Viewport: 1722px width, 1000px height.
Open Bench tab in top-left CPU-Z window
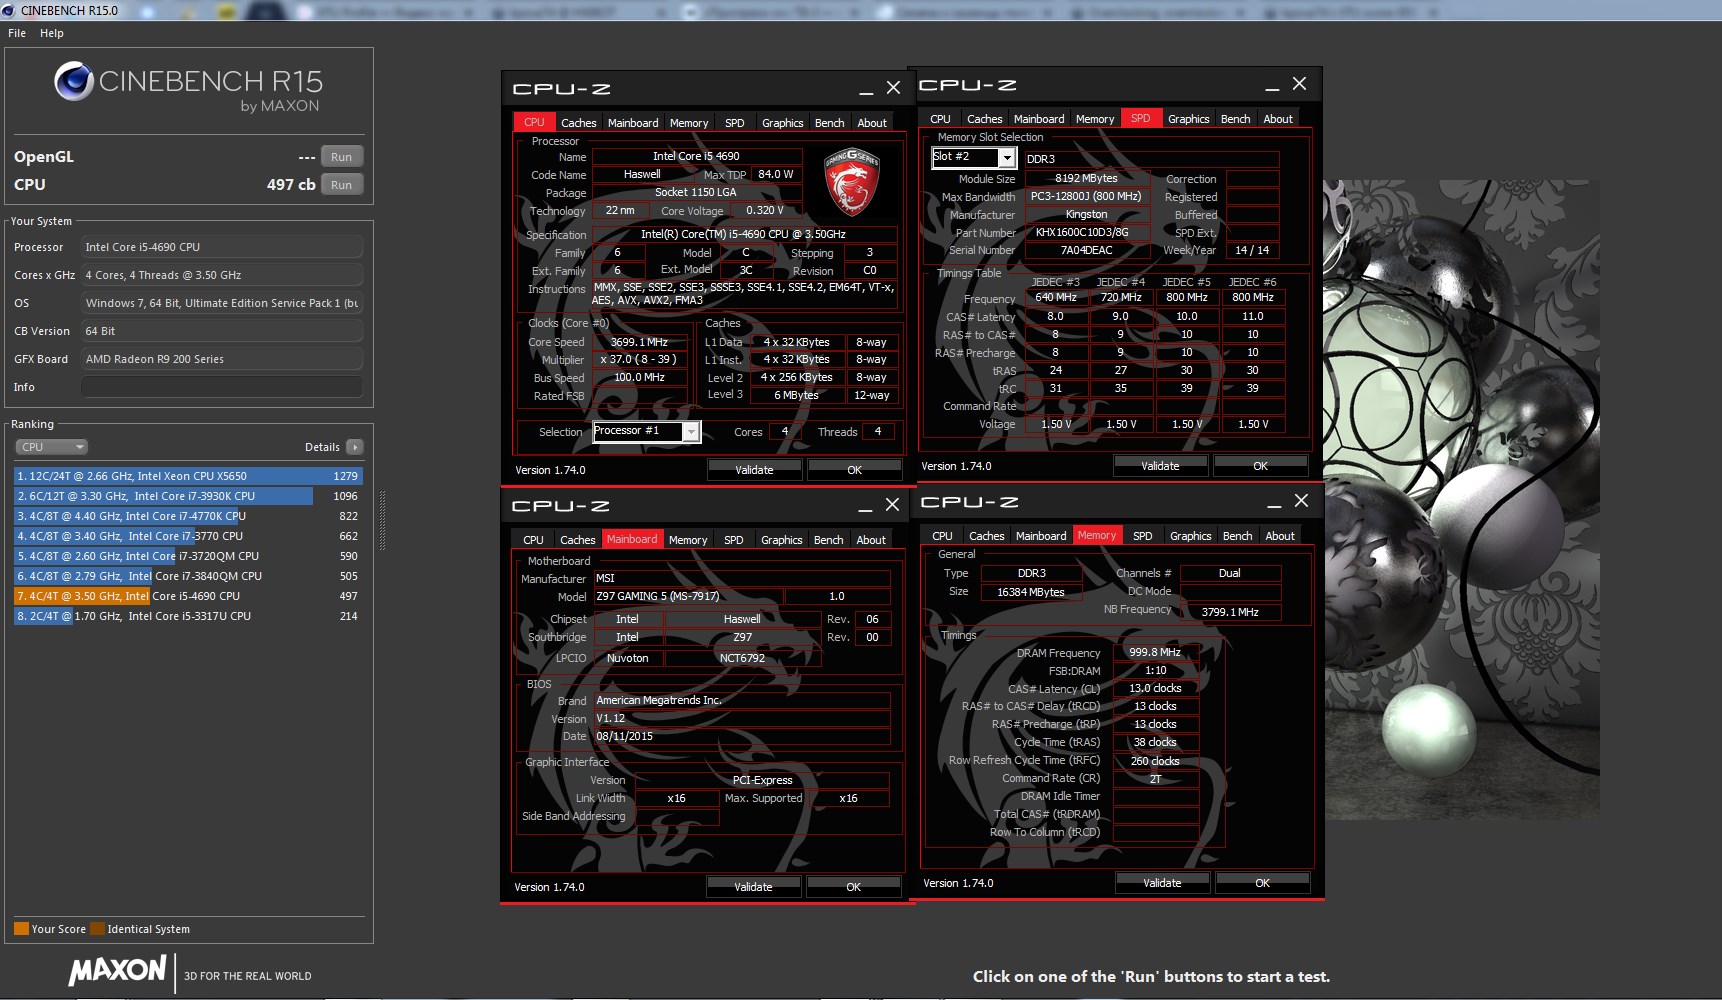(x=829, y=123)
